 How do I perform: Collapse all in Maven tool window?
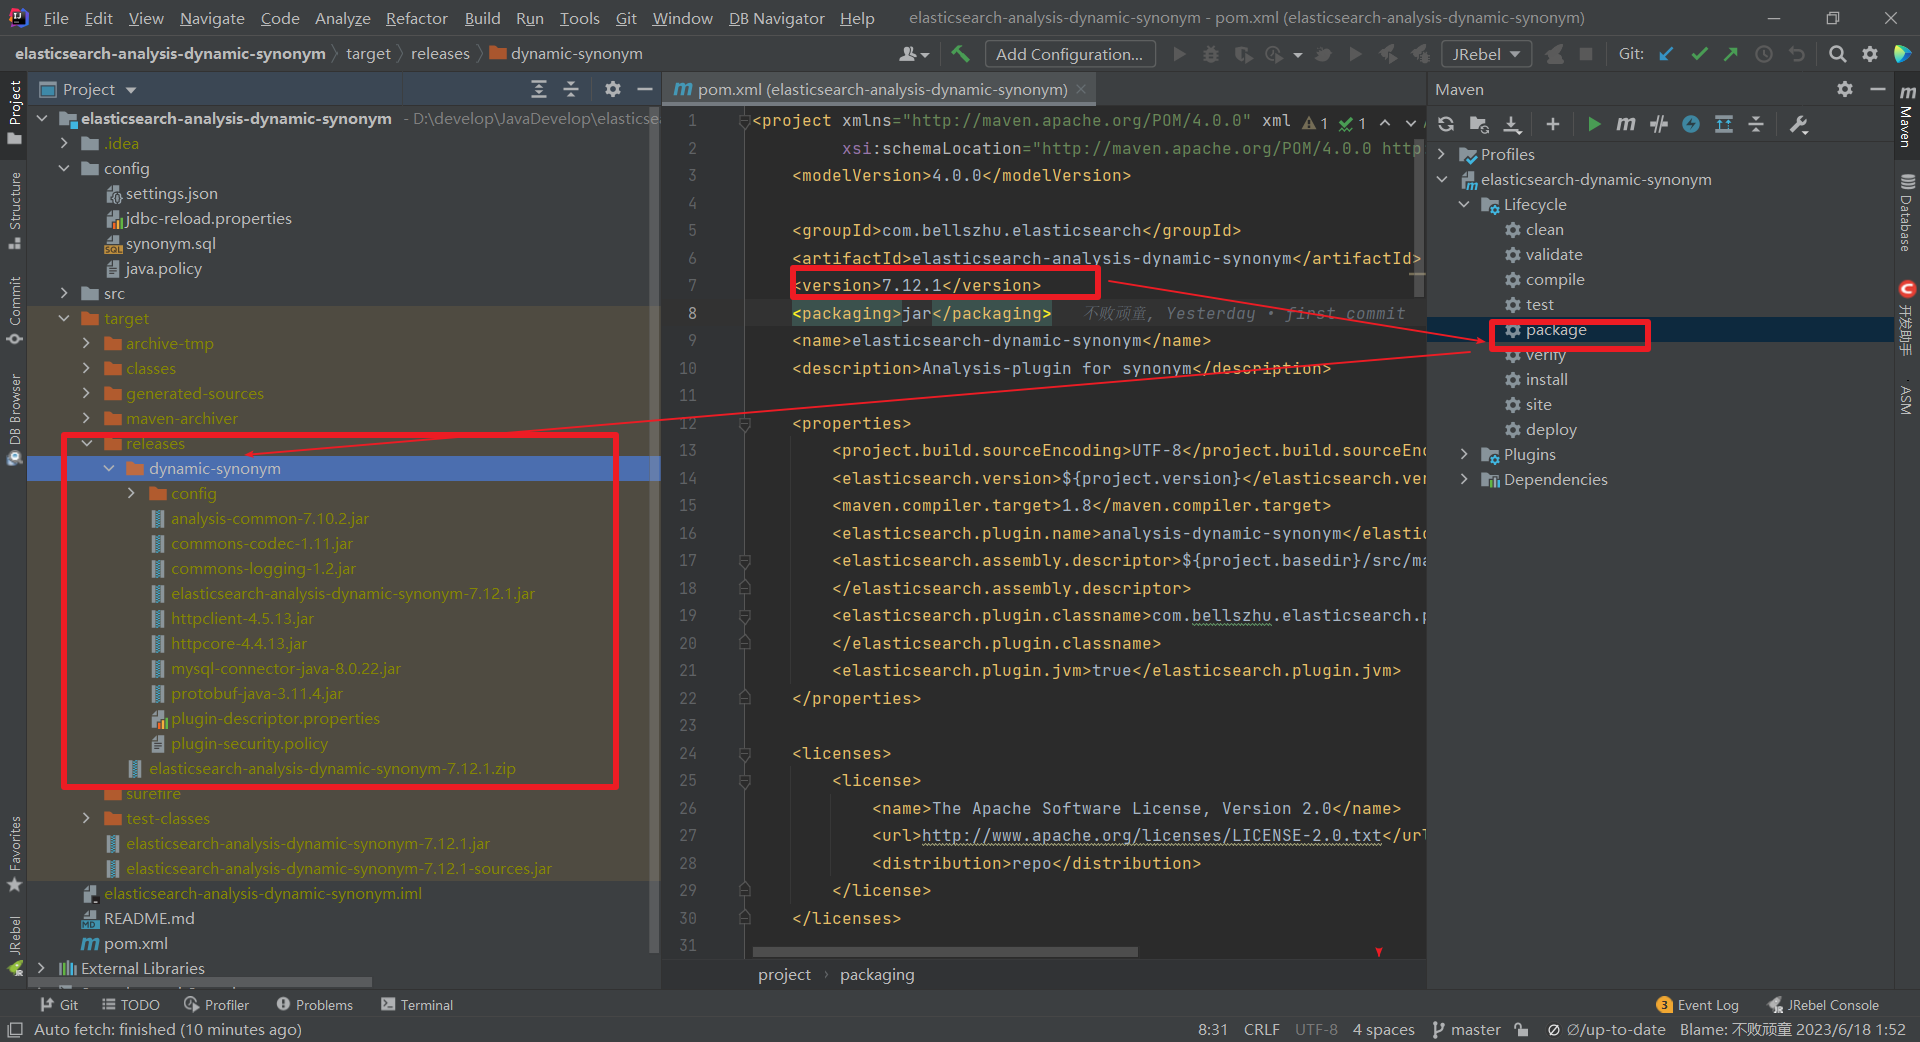[1756, 124]
